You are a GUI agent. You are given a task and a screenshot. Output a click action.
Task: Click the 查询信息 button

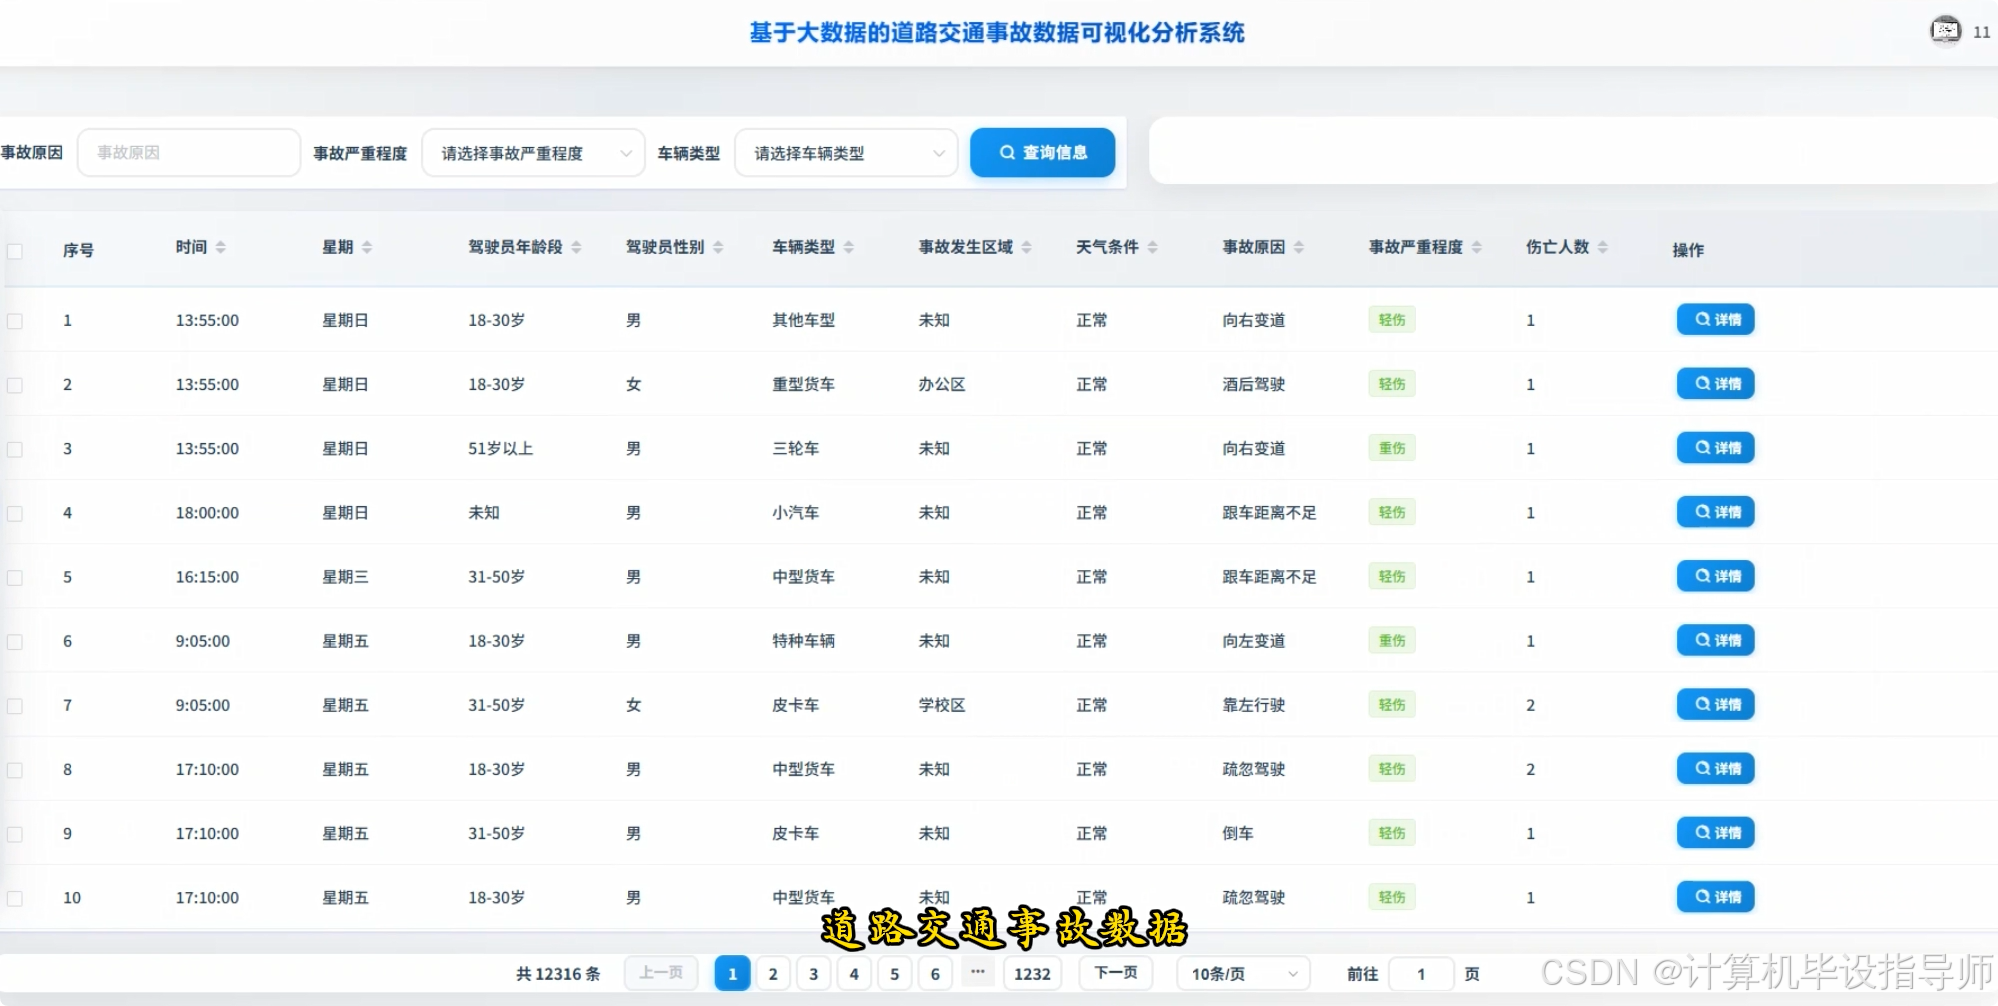click(x=1042, y=152)
